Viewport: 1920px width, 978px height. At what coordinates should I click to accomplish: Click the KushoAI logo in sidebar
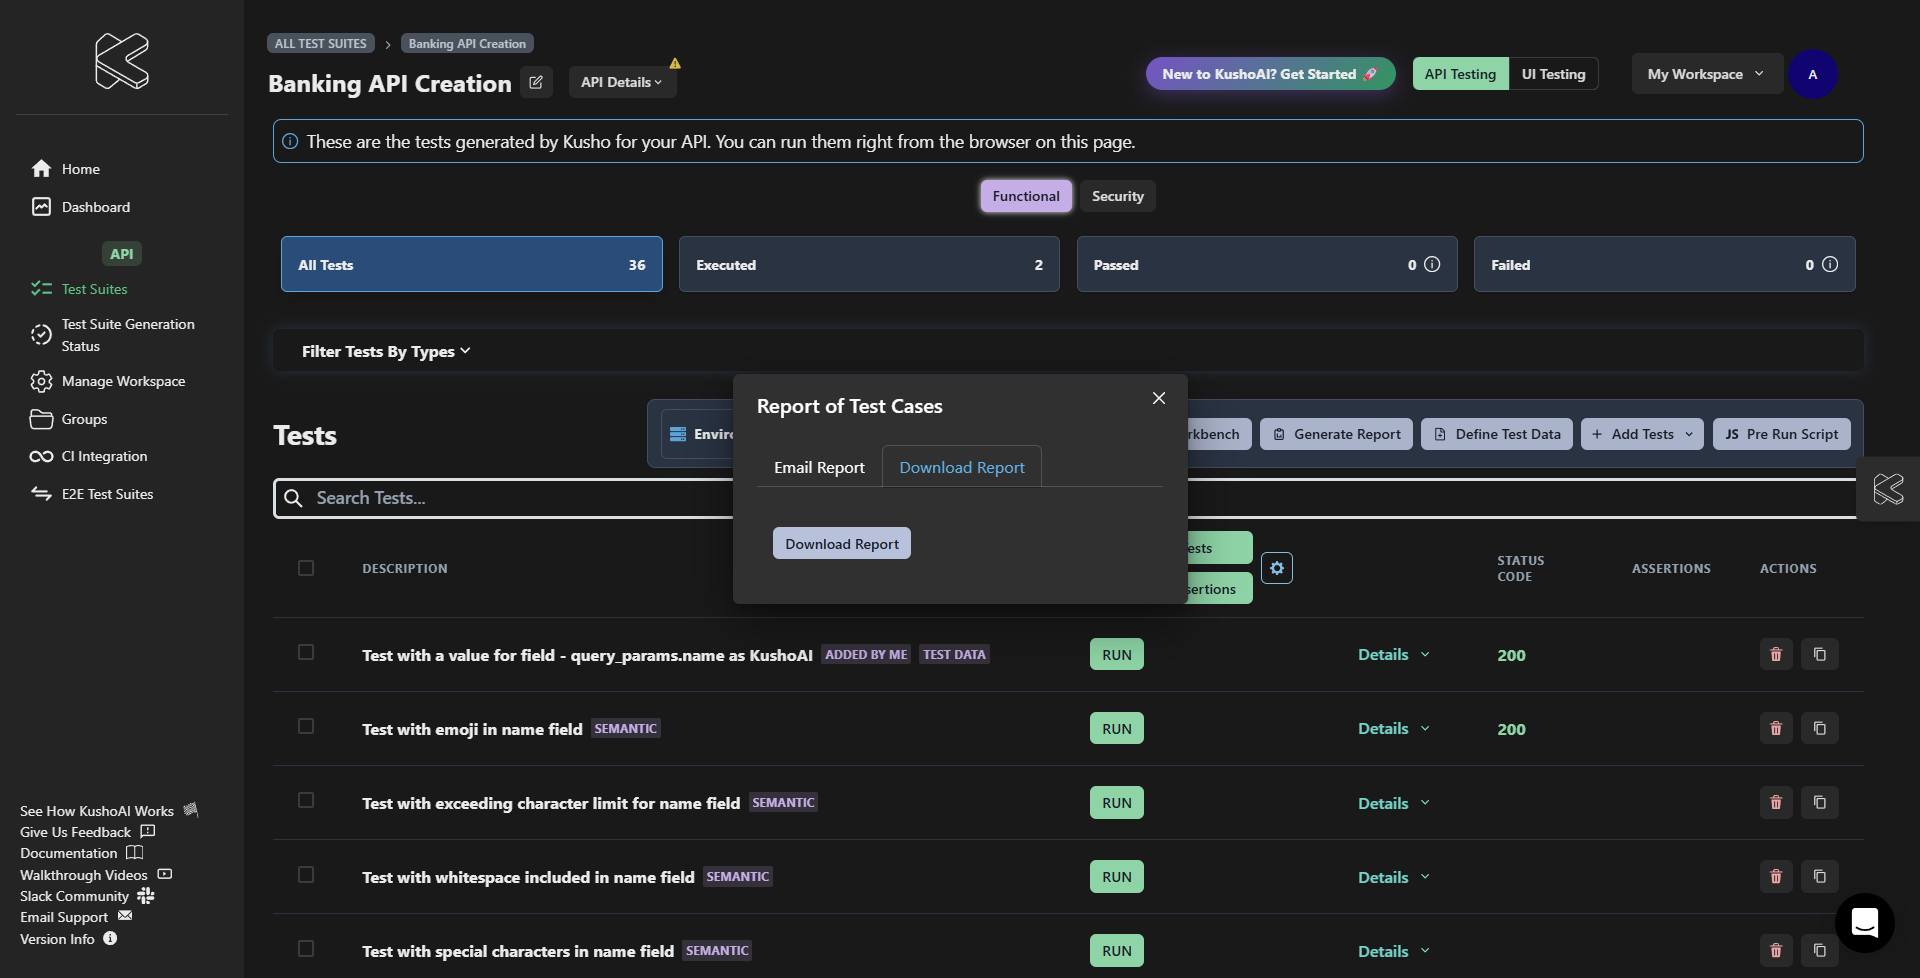click(122, 61)
